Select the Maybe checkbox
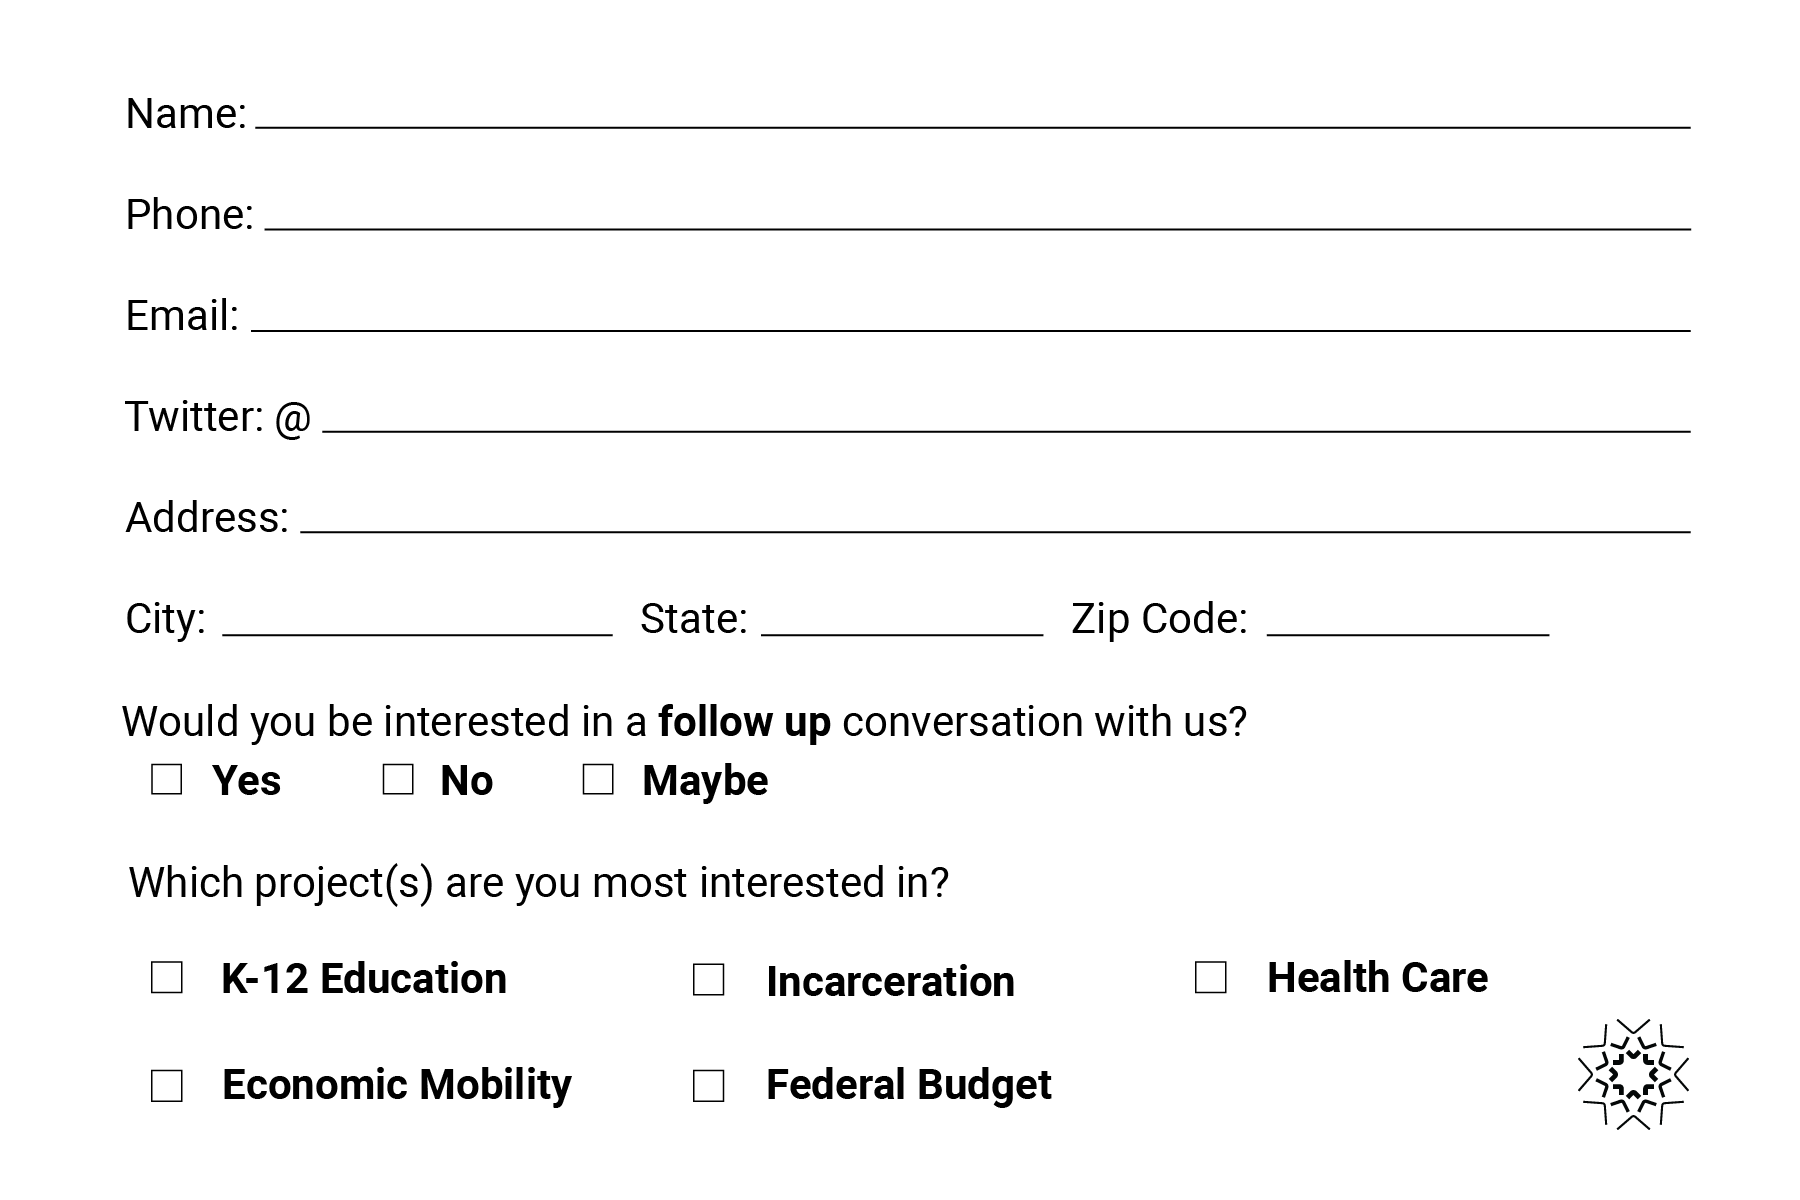This screenshot has width=1800, height=1200. coord(598,780)
